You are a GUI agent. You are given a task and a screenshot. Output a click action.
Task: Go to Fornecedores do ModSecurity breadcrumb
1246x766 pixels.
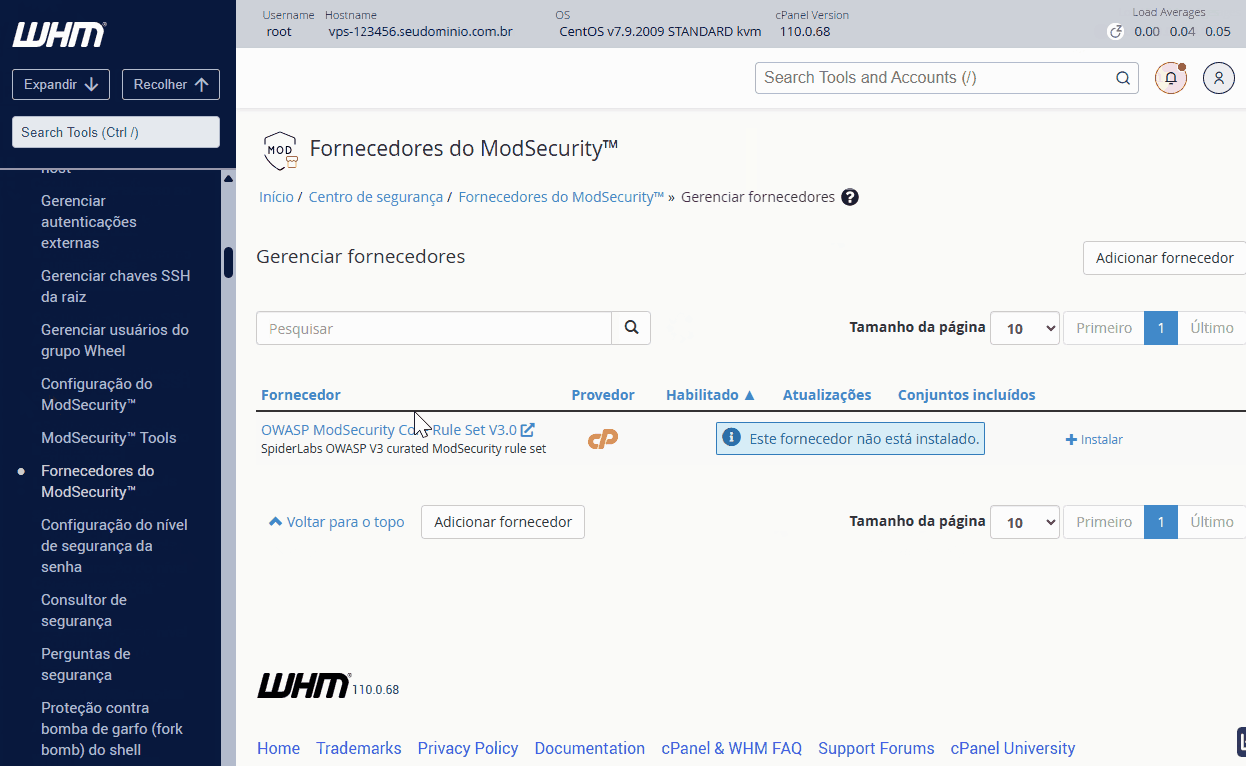point(561,197)
